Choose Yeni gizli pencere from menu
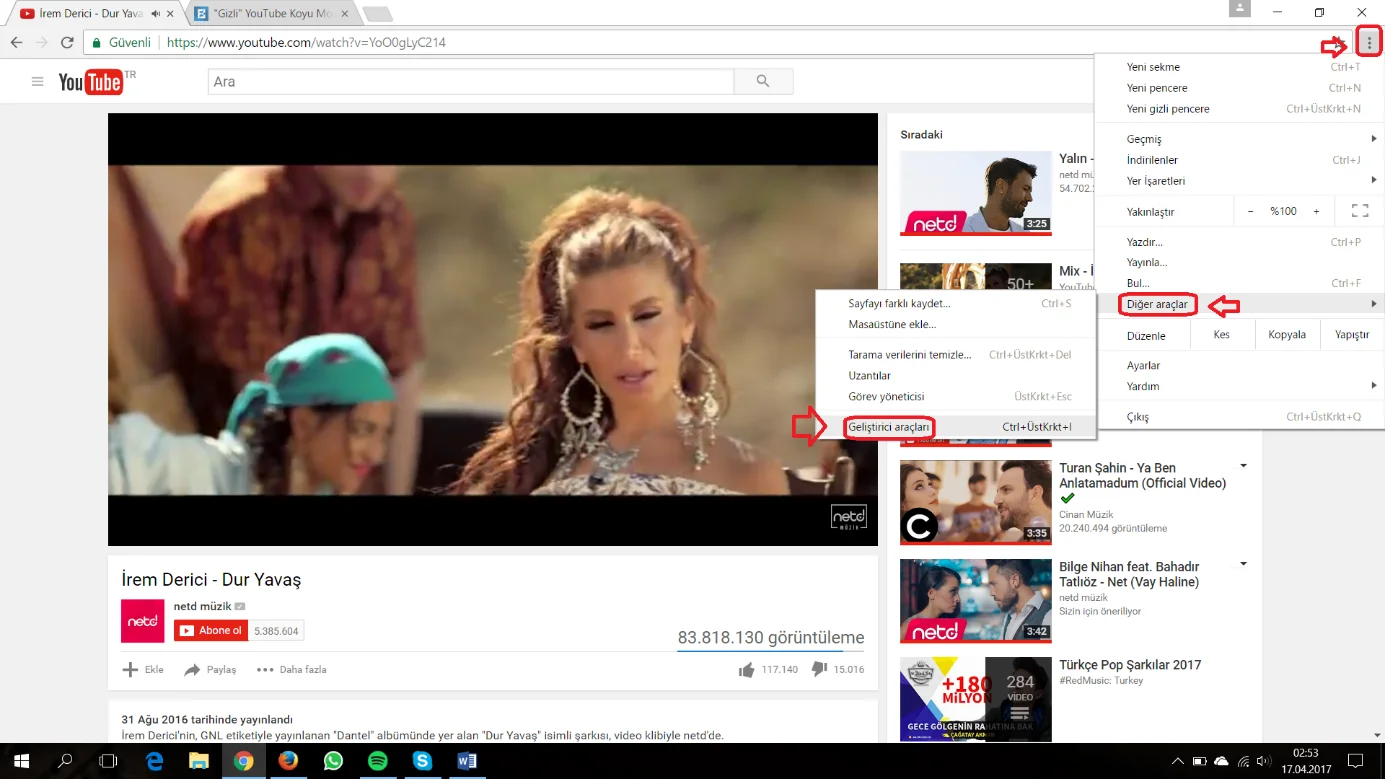This screenshot has height=779, width=1385. pos(1168,109)
